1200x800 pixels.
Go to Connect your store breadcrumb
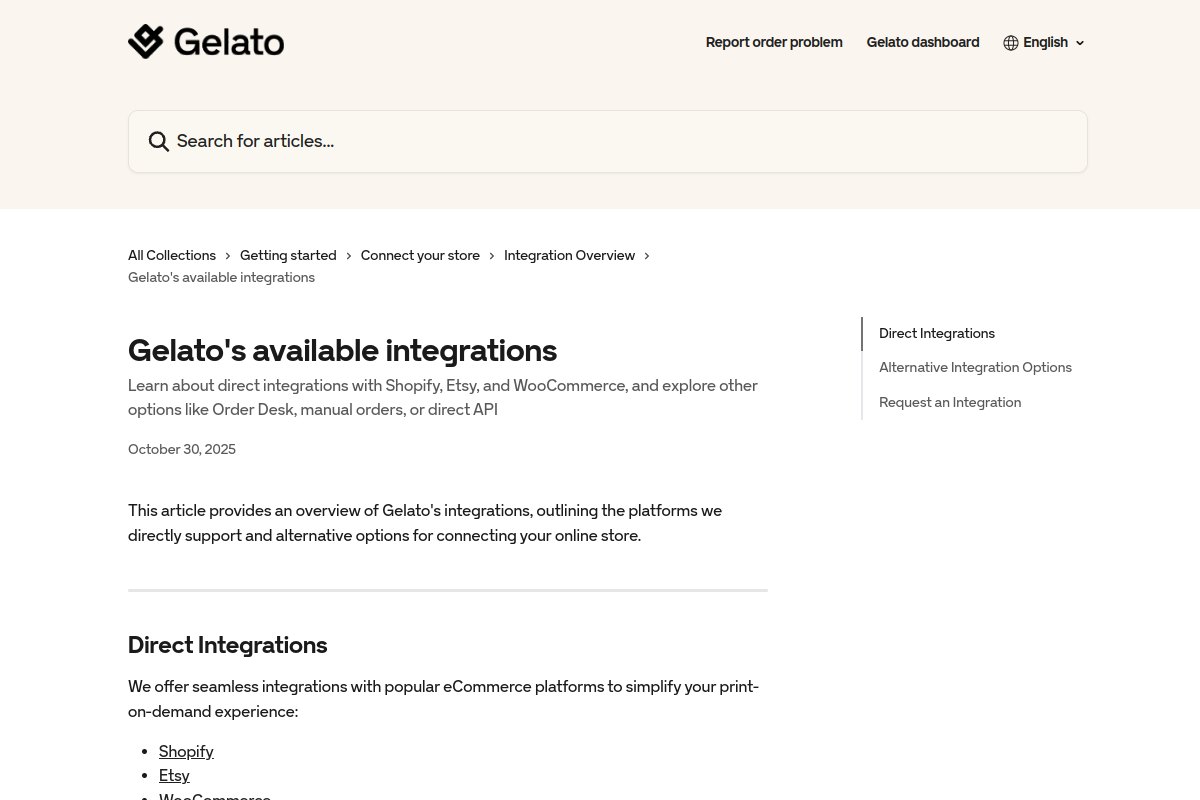[420, 255]
